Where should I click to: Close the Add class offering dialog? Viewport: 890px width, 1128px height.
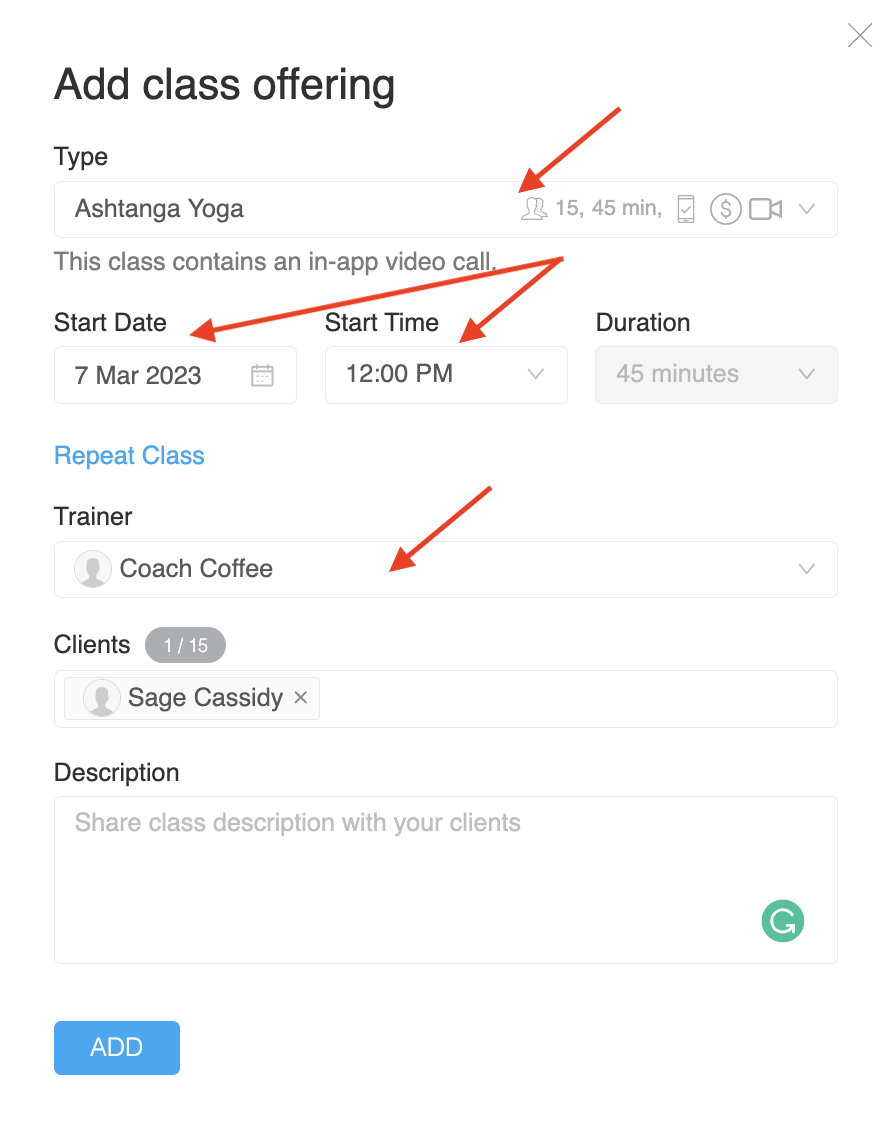pyautogui.click(x=860, y=35)
